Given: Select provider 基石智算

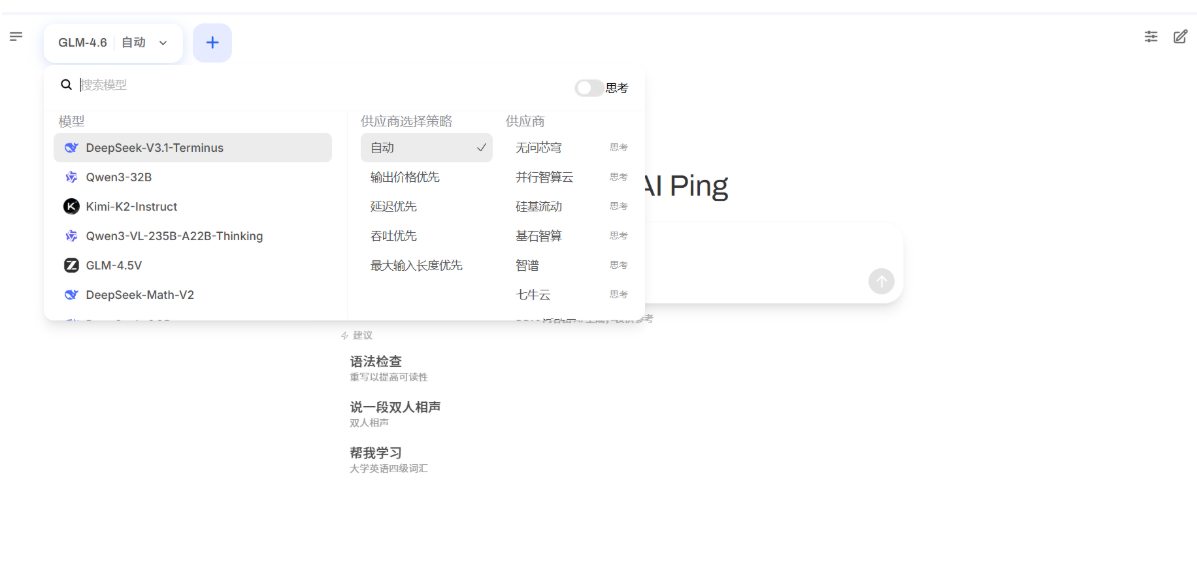Looking at the screenshot, I should 539,236.
